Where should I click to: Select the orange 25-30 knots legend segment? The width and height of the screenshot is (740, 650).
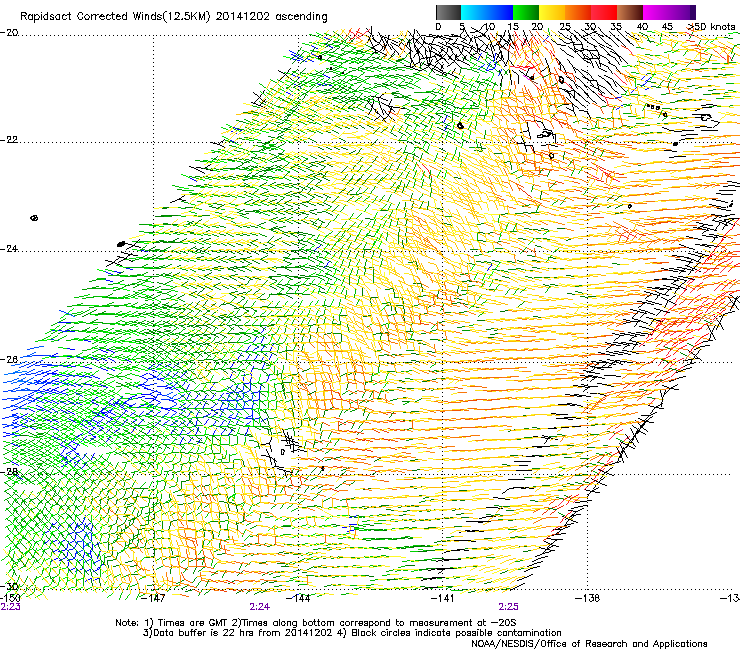[x=578, y=12]
